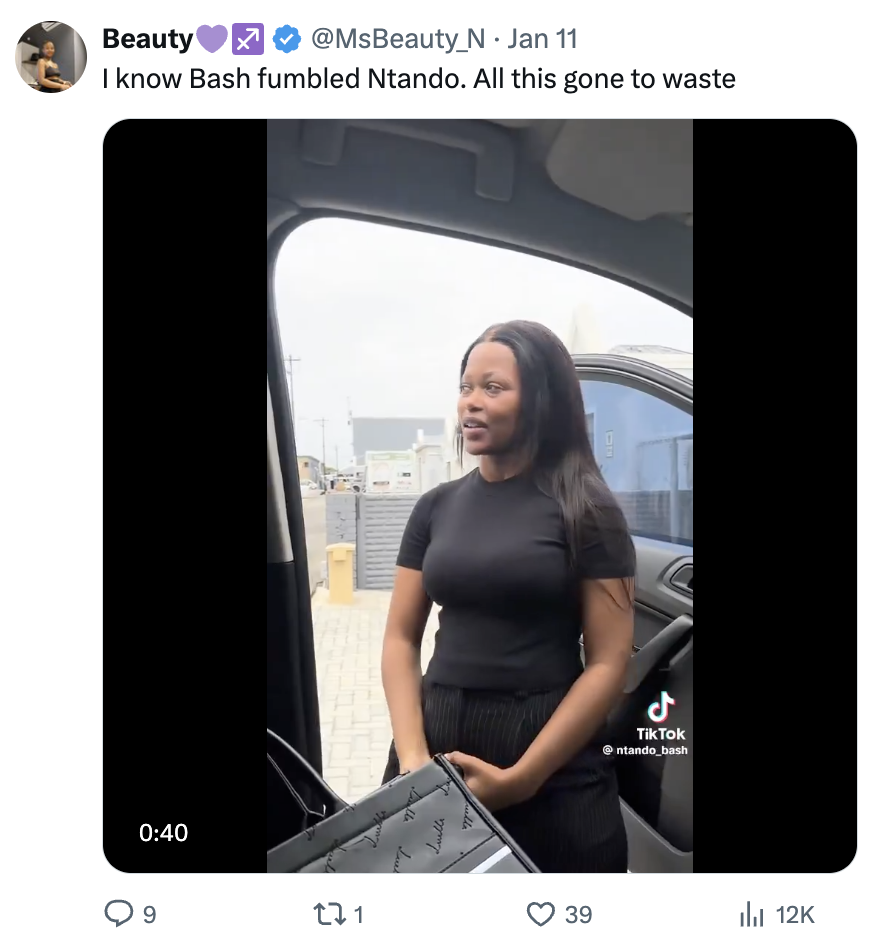This screenshot has height=942, width=880.
Task: Click the Sagittarius emoji beside the name
Action: (248, 39)
